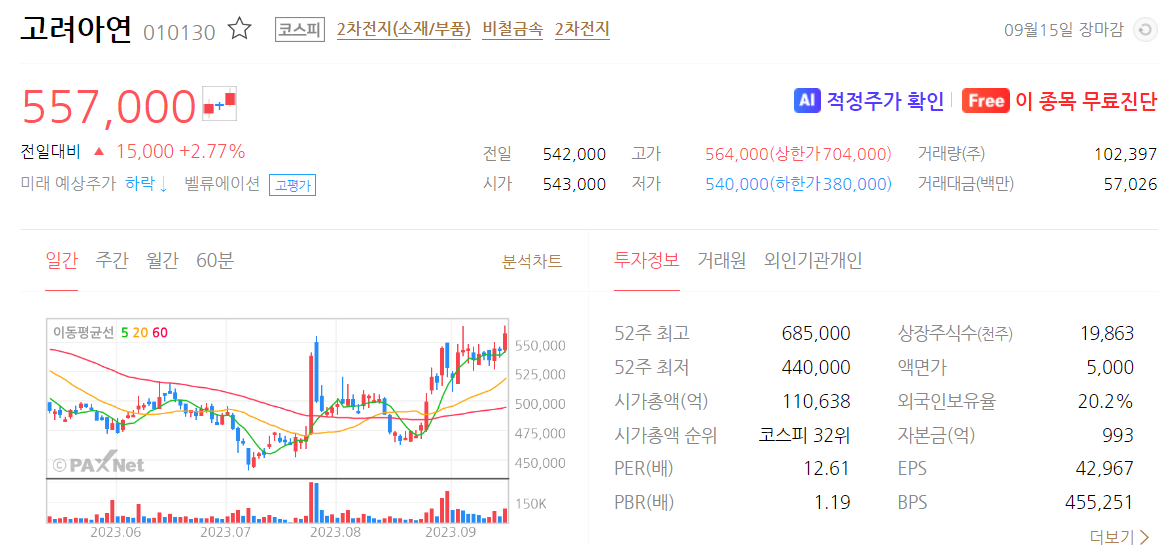The image size is (1172, 558).
Task: Click the 자본금(억) value 993
Action: tap(1118, 435)
